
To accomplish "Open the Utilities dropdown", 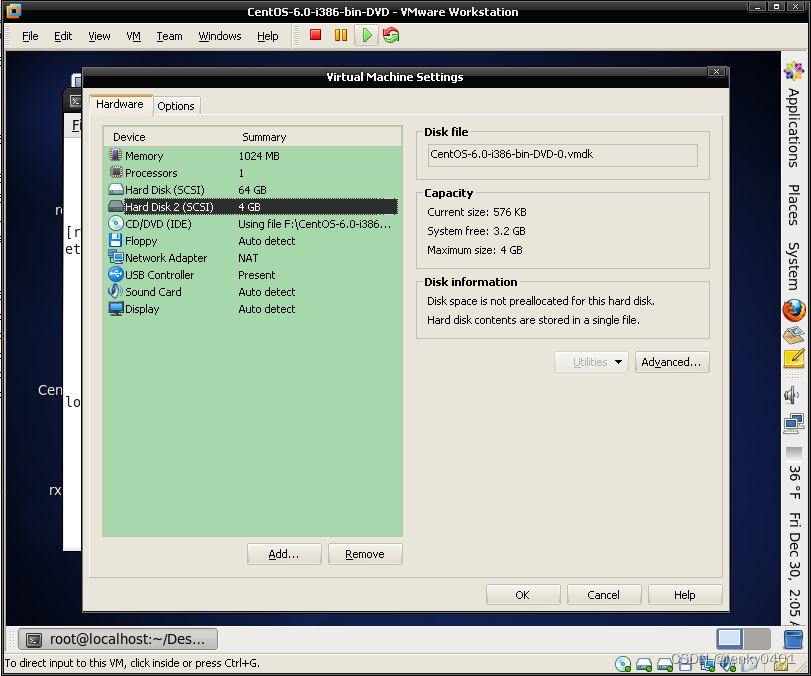I will click(x=591, y=362).
